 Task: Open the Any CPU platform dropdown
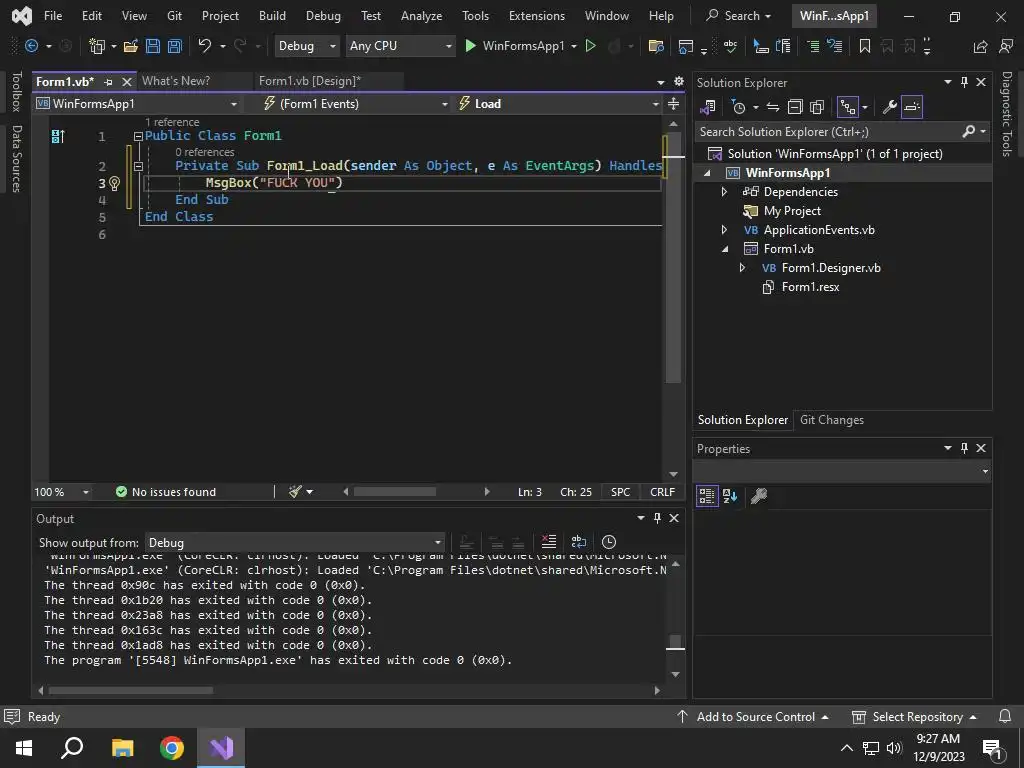(x=400, y=46)
